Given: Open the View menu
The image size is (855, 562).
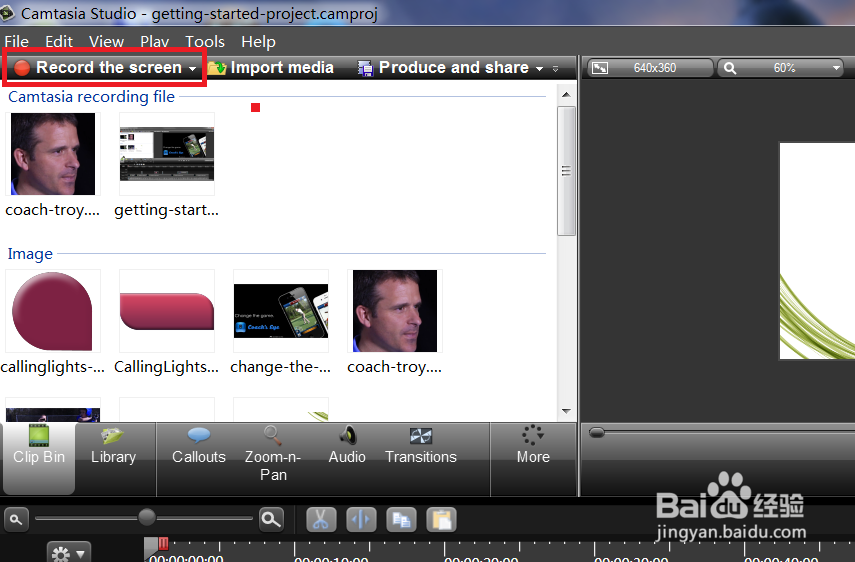Looking at the screenshot, I should pos(106,41).
